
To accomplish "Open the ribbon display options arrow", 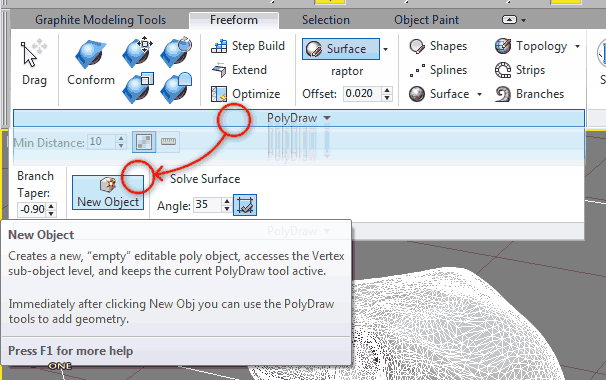I will pos(523,20).
